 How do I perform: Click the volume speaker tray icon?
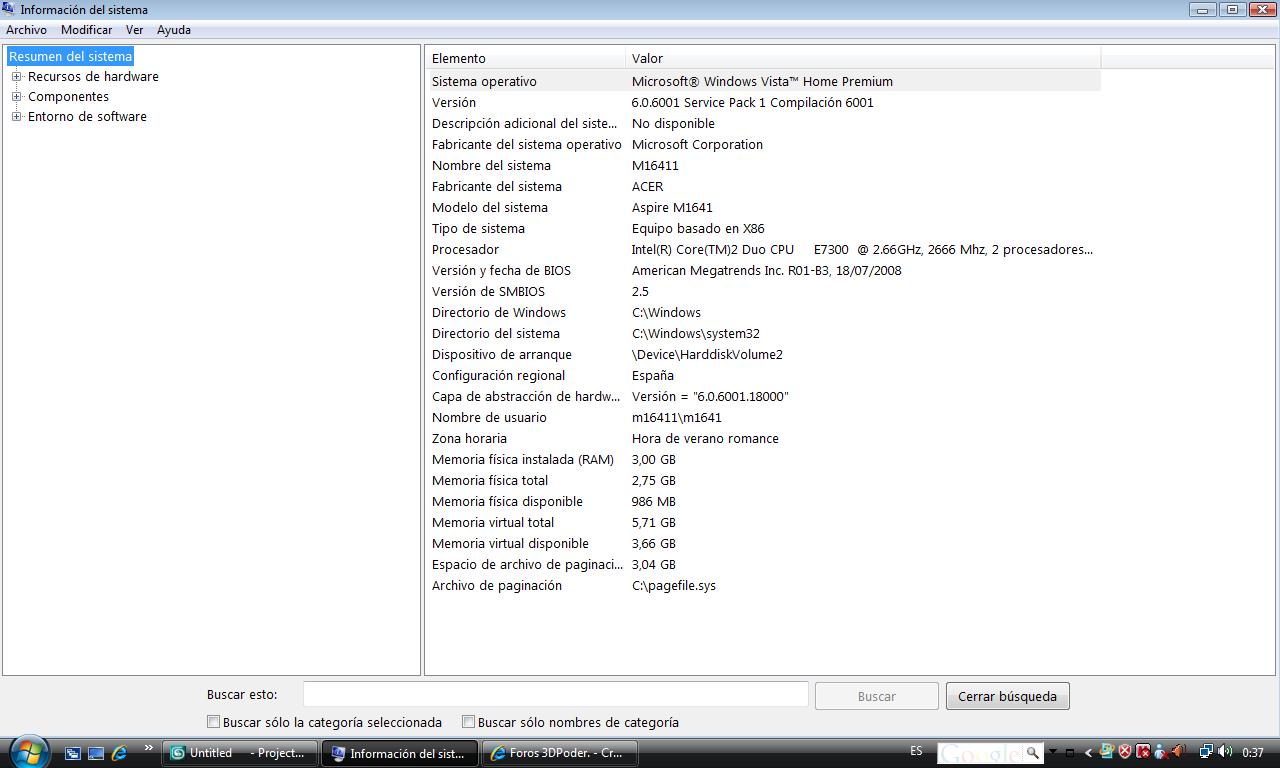[1226, 752]
